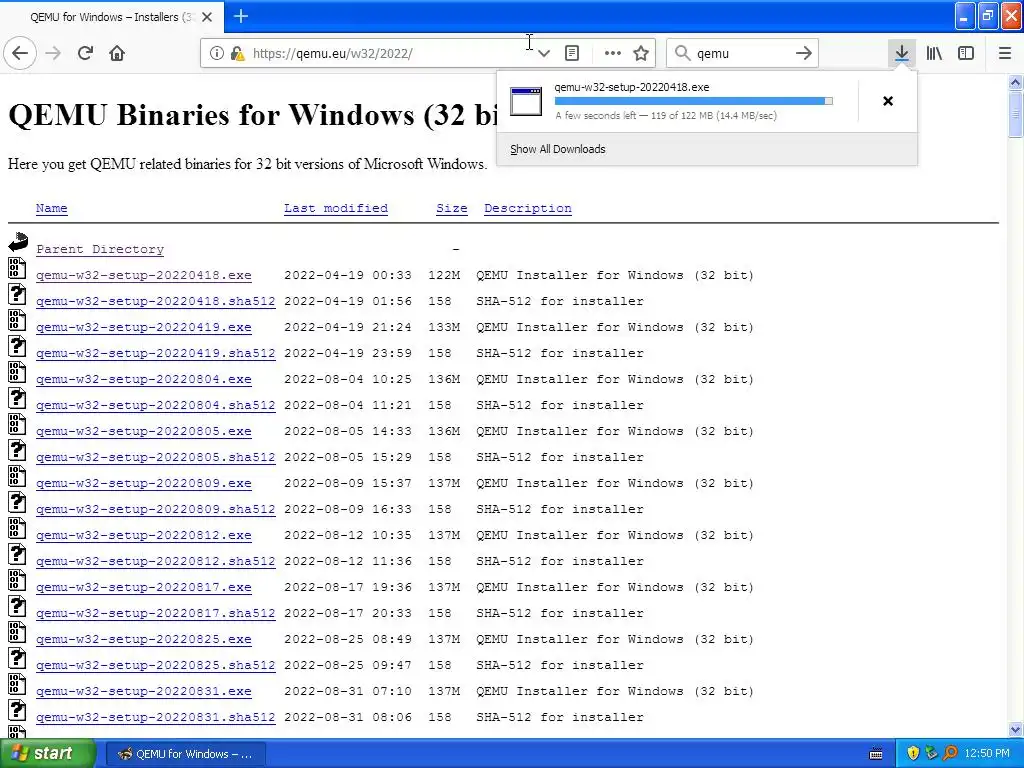Open qemu-w32-setup-20220805.sha512 link
The width and height of the screenshot is (1024, 768).
coord(155,458)
